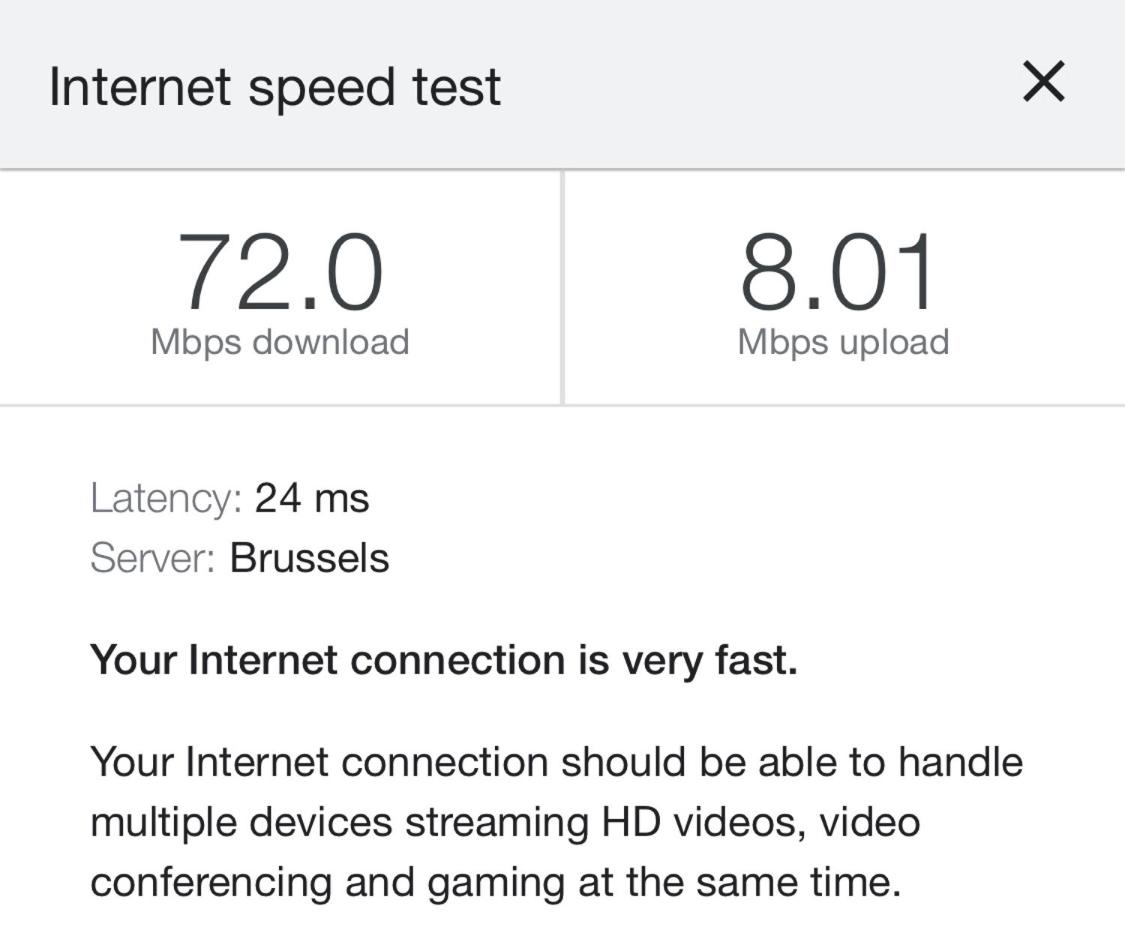The image size is (1125, 933).
Task: Select the Brussels server name
Action: pyautogui.click(x=309, y=558)
